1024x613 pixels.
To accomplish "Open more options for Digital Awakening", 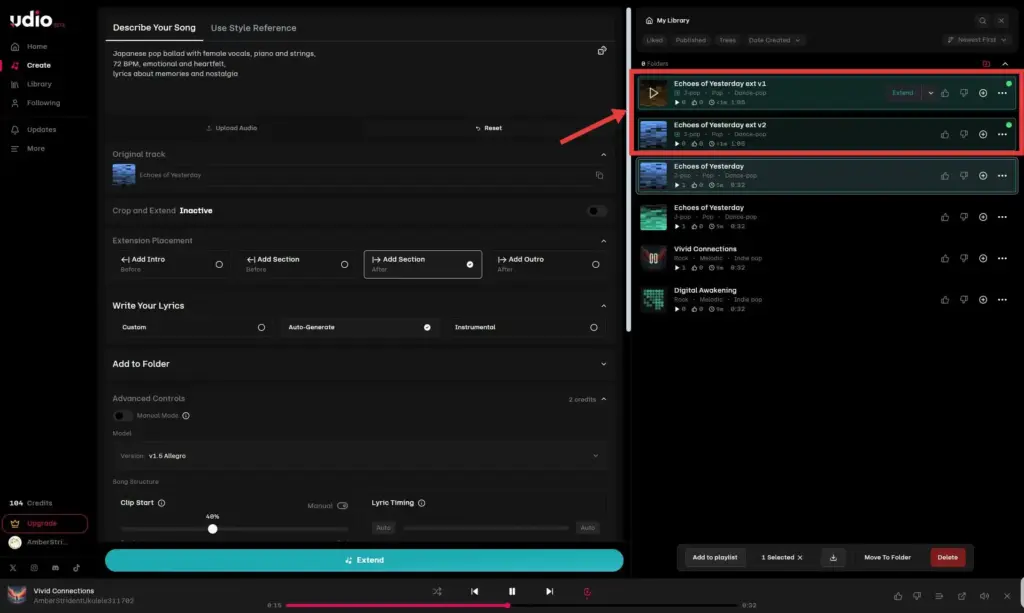I will click(x=1002, y=300).
